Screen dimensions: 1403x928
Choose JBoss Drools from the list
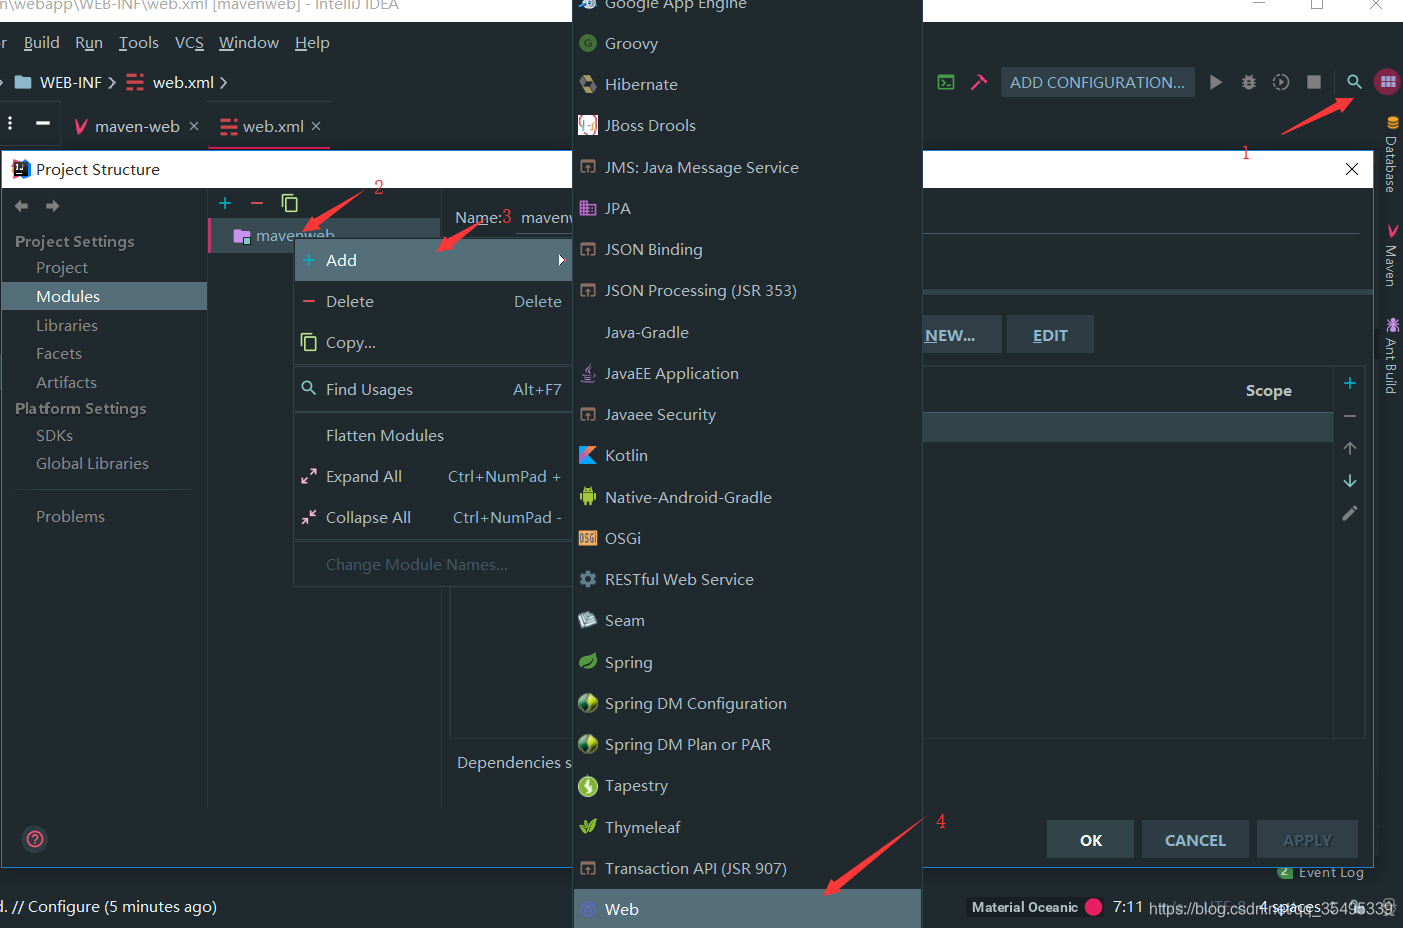click(x=747, y=125)
